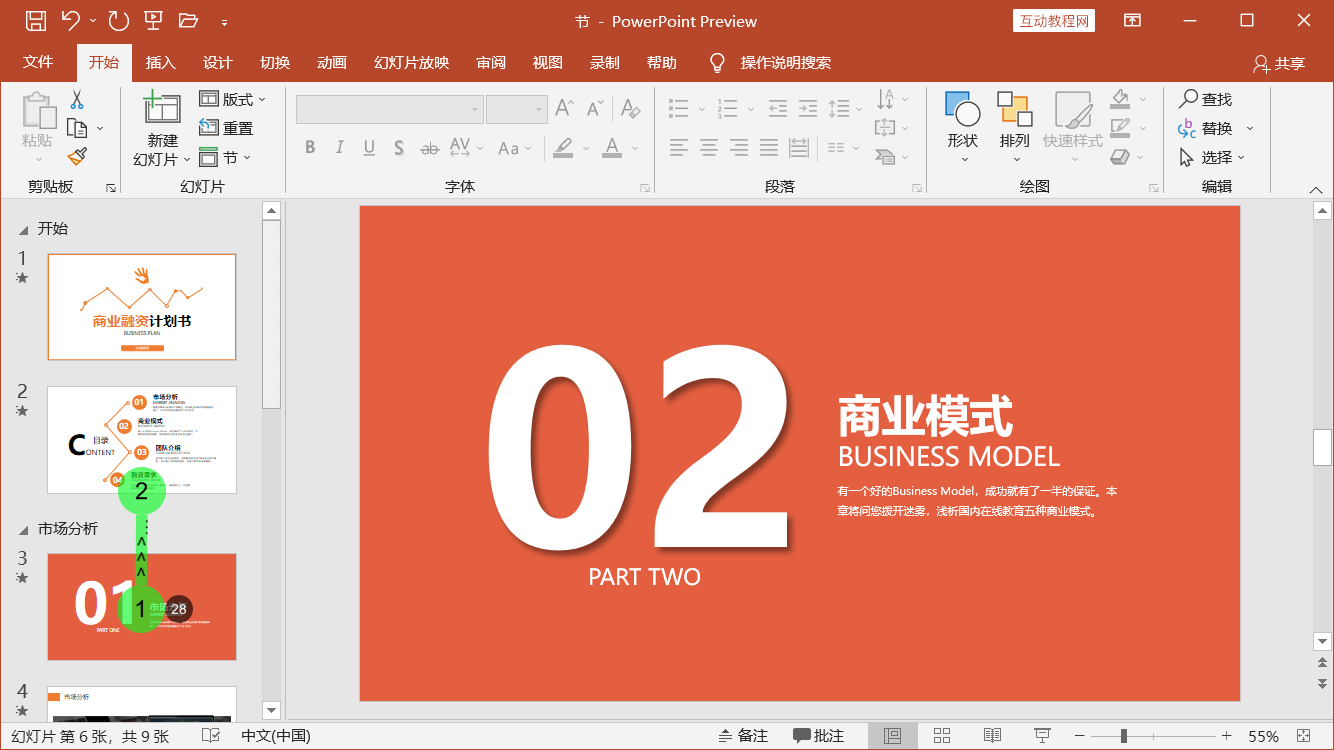Copy with the copy pages icon
The image size is (1334, 750).
pos(77,128)
